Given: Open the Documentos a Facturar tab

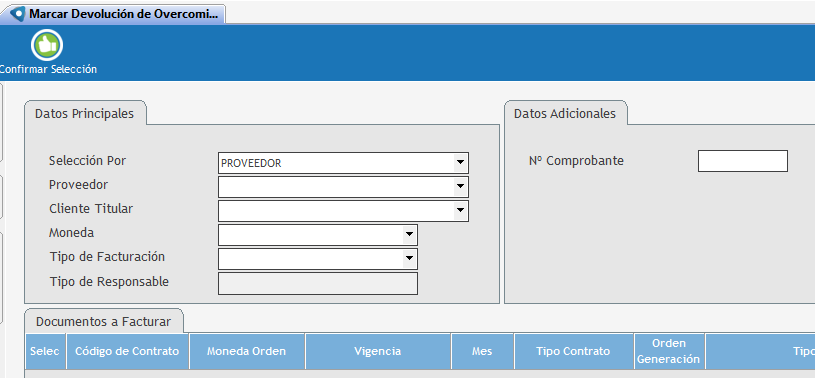Looking at the screenshot, I should pos(103,321).
